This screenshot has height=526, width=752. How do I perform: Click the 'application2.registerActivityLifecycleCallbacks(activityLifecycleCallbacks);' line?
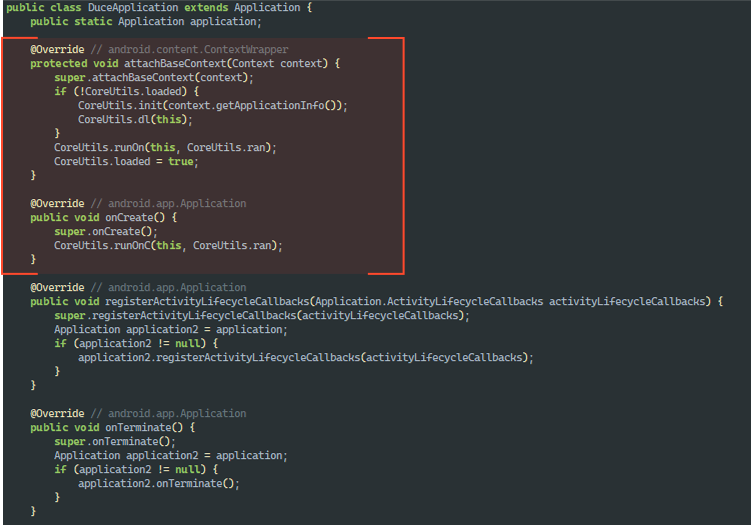click(306, 357)
